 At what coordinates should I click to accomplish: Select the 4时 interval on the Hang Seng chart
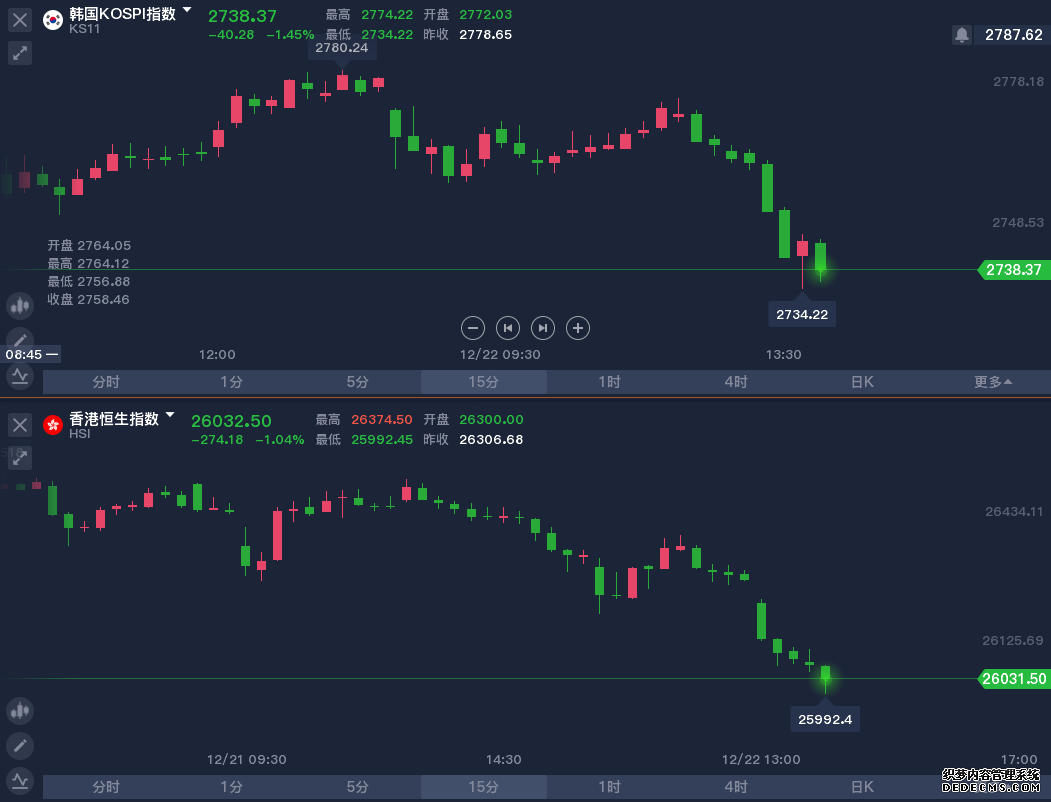click(x=736, y=787)
